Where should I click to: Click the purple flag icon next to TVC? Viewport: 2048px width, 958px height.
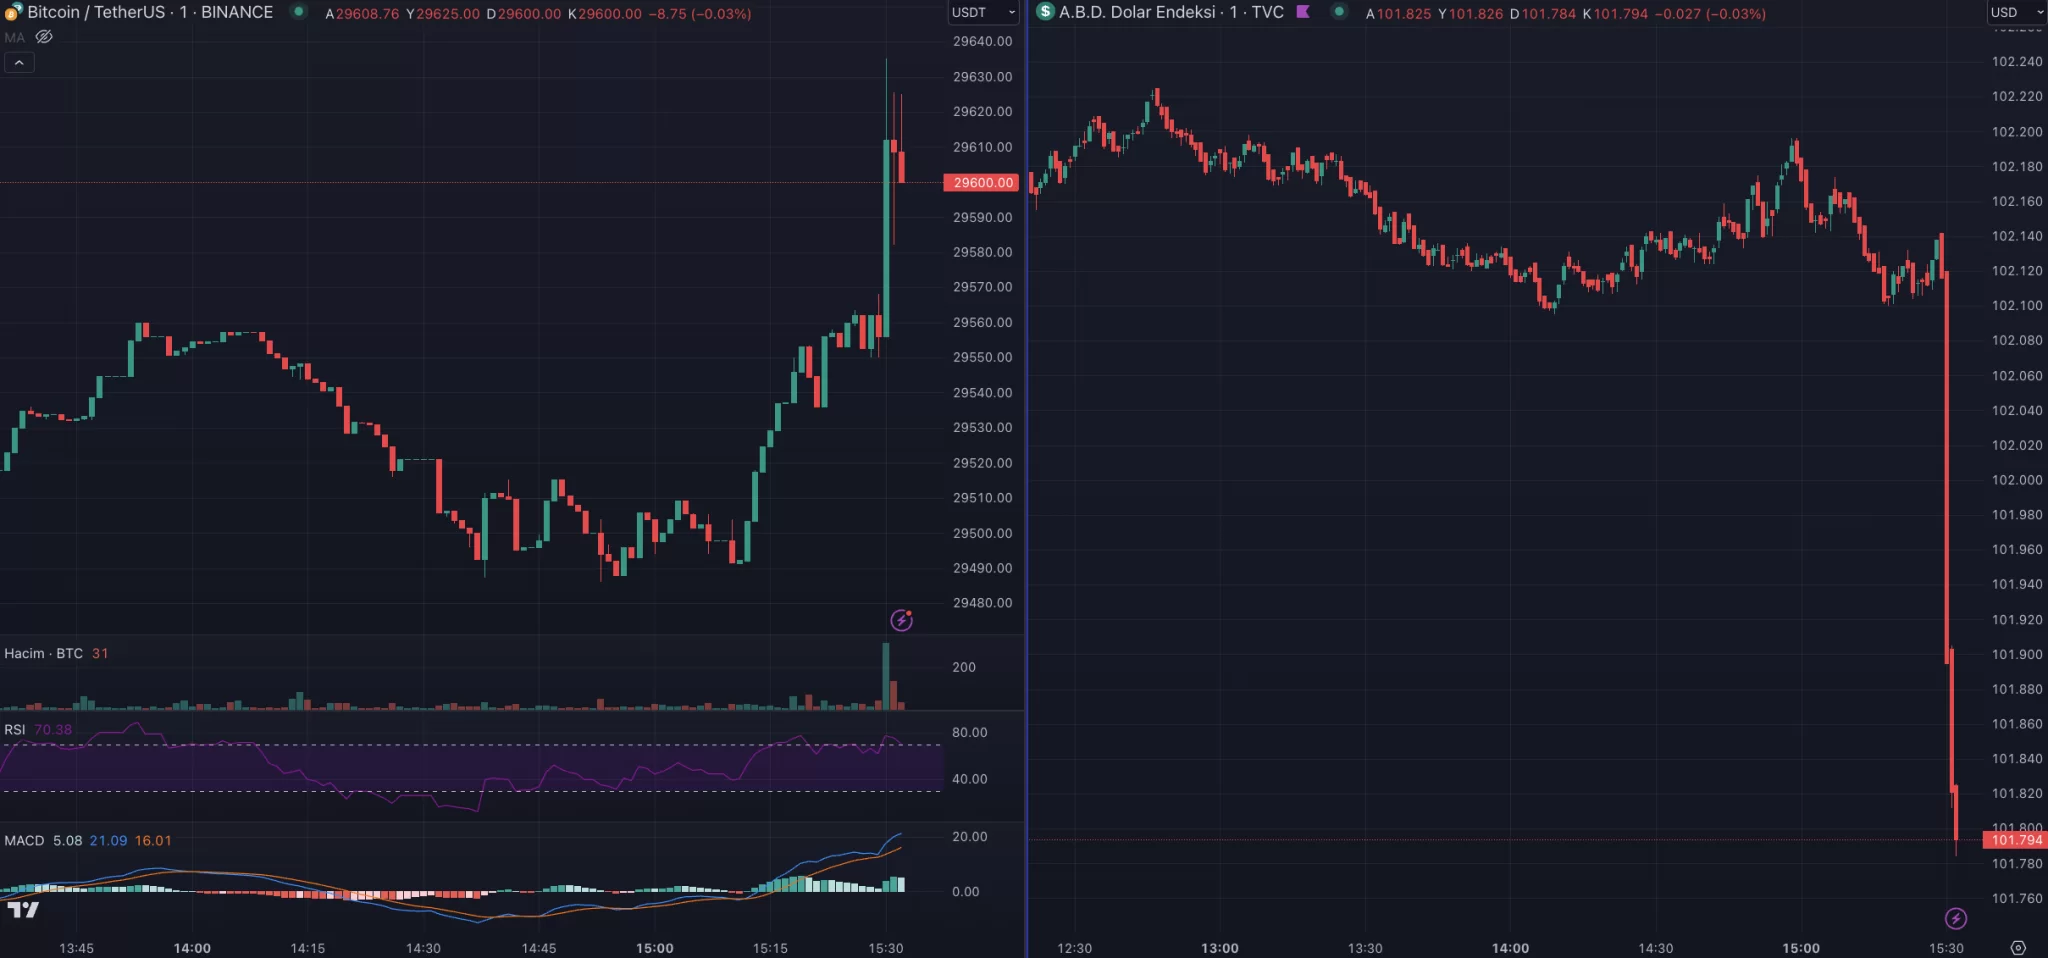point(1303,12)
